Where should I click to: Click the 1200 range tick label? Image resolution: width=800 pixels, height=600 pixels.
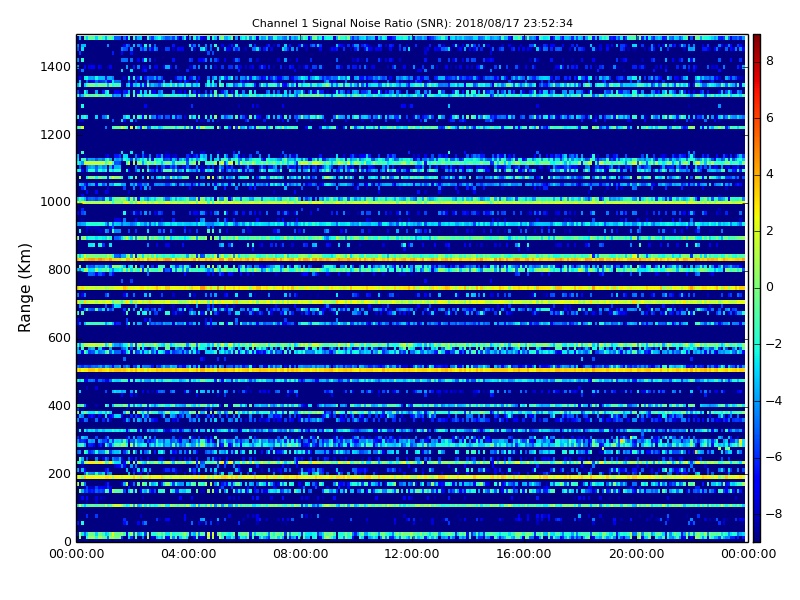tap(56, 135)
